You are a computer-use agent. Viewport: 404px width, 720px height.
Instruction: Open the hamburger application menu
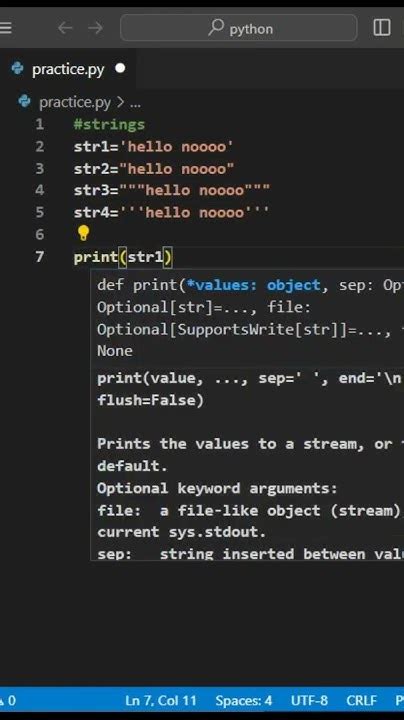pyautogui.click(x=5, y=28)
